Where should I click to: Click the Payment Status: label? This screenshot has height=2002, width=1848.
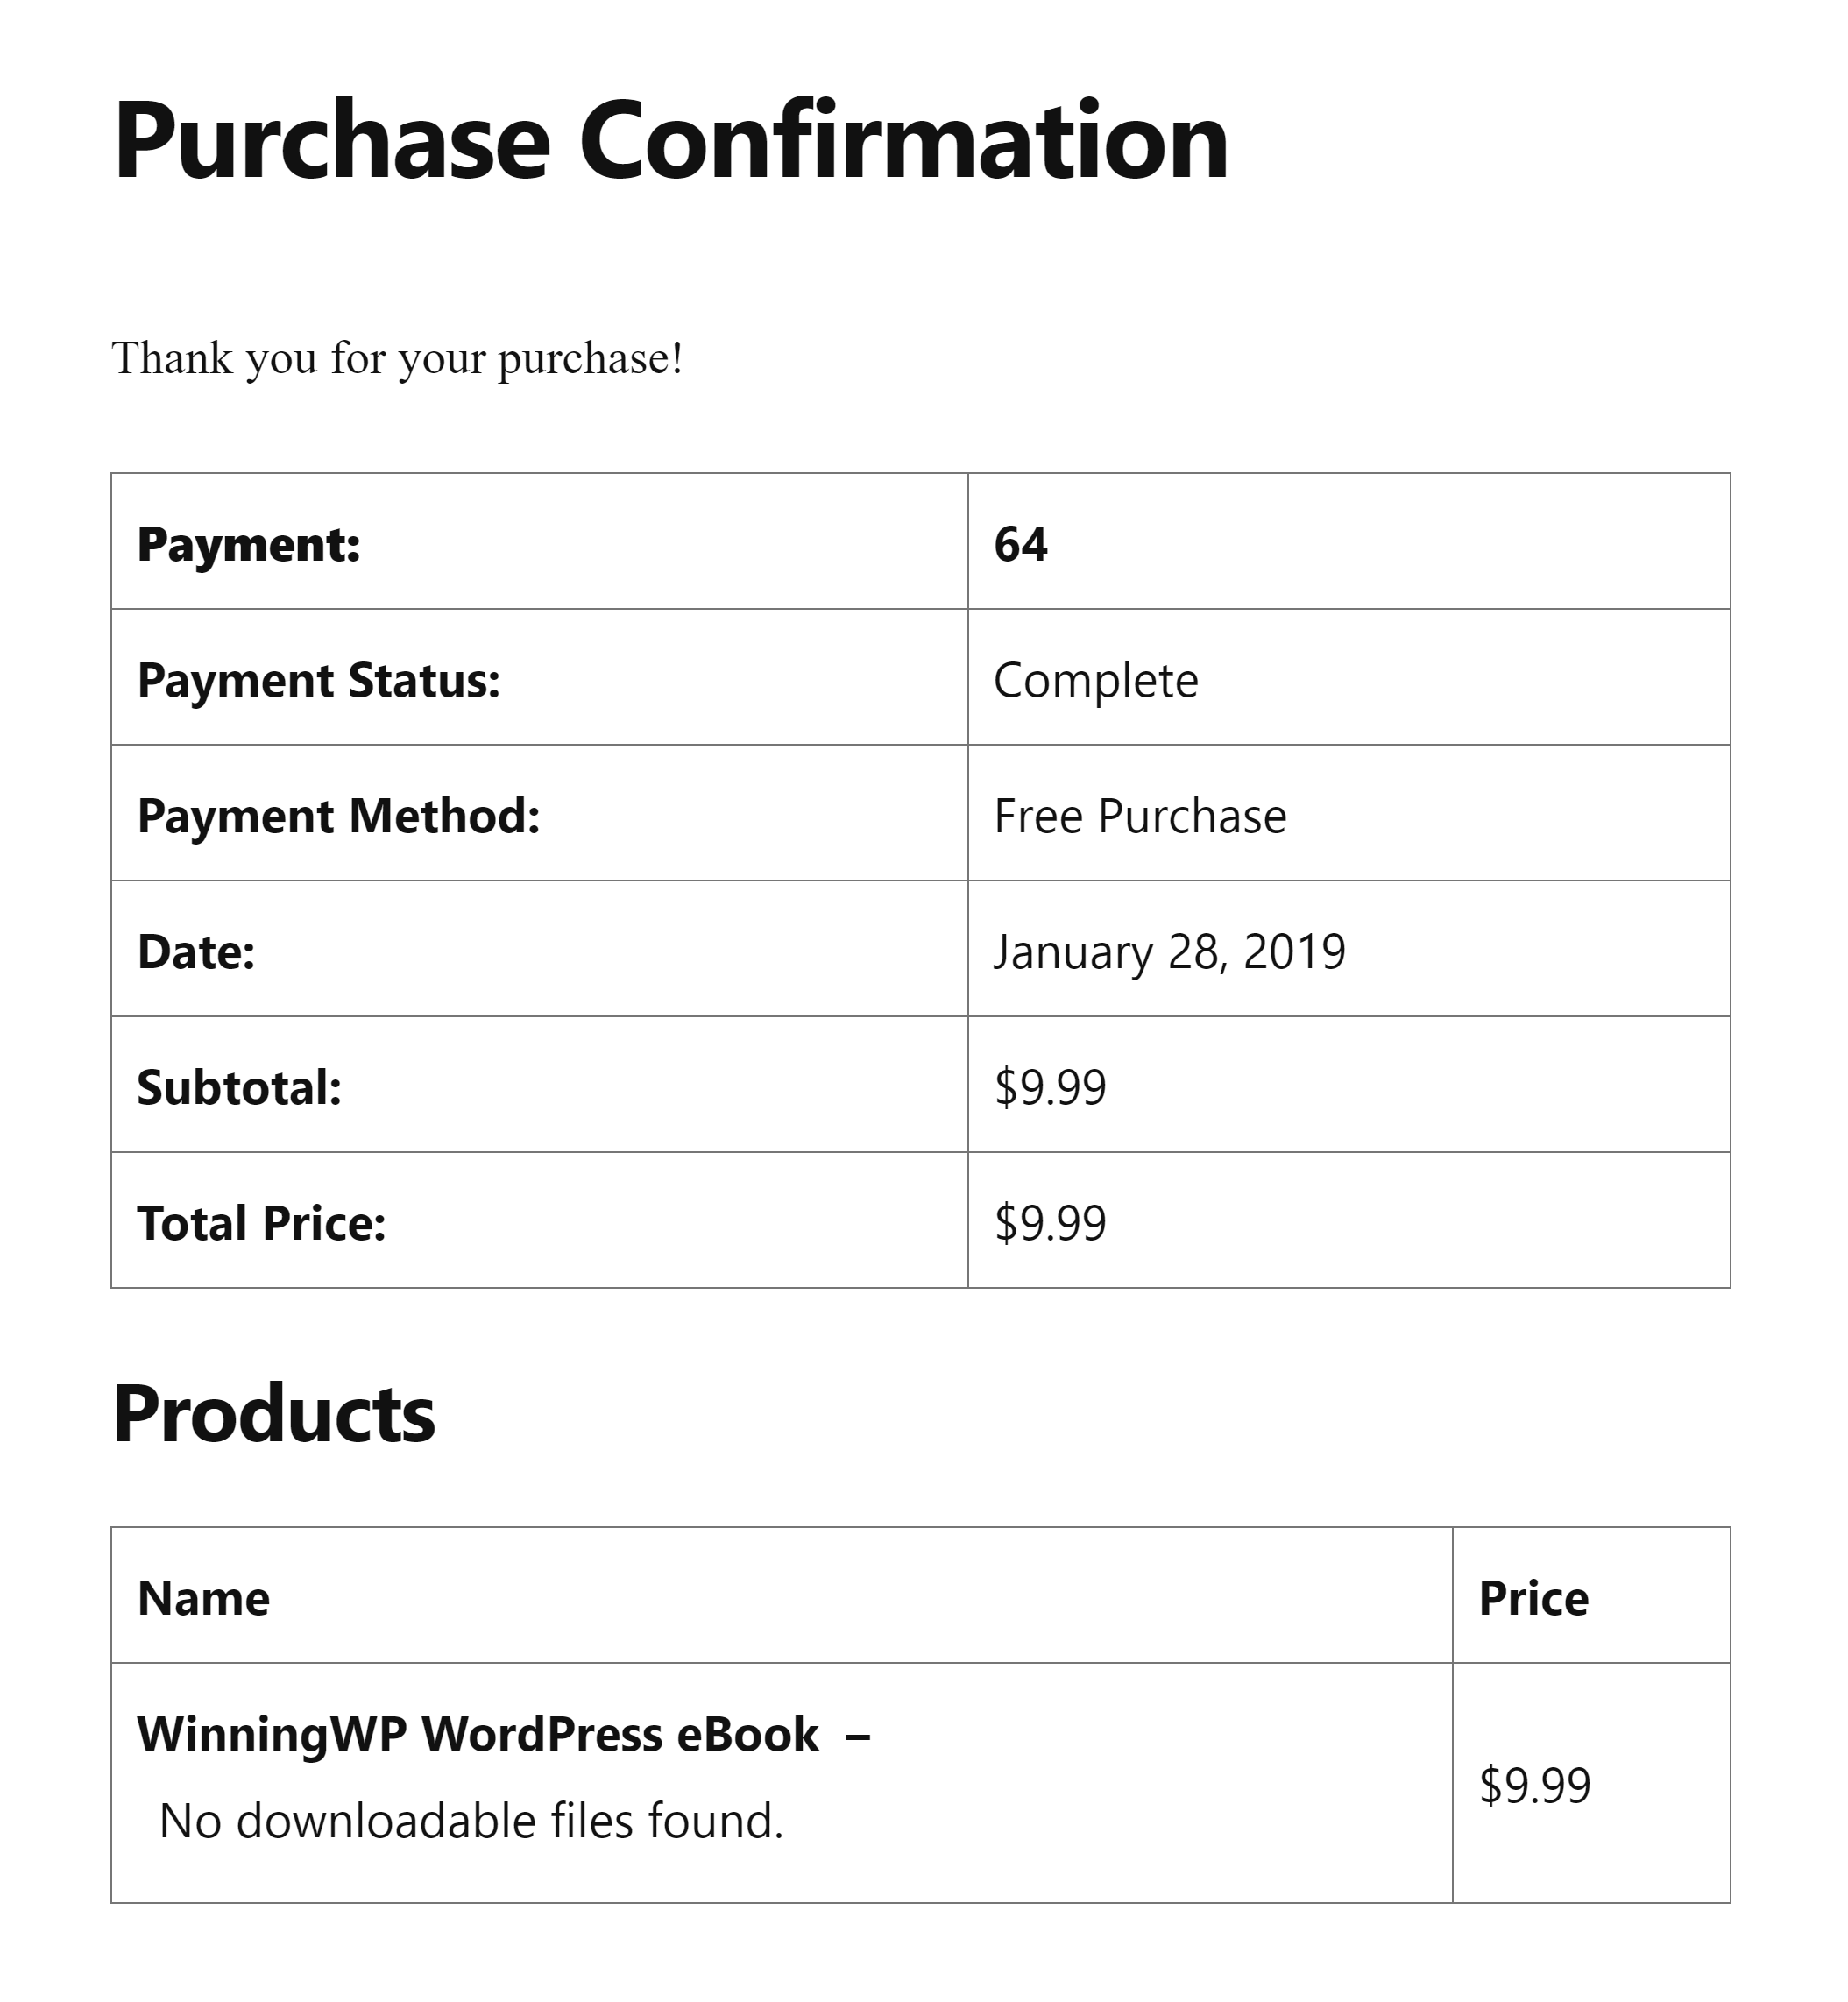point(318,681)
